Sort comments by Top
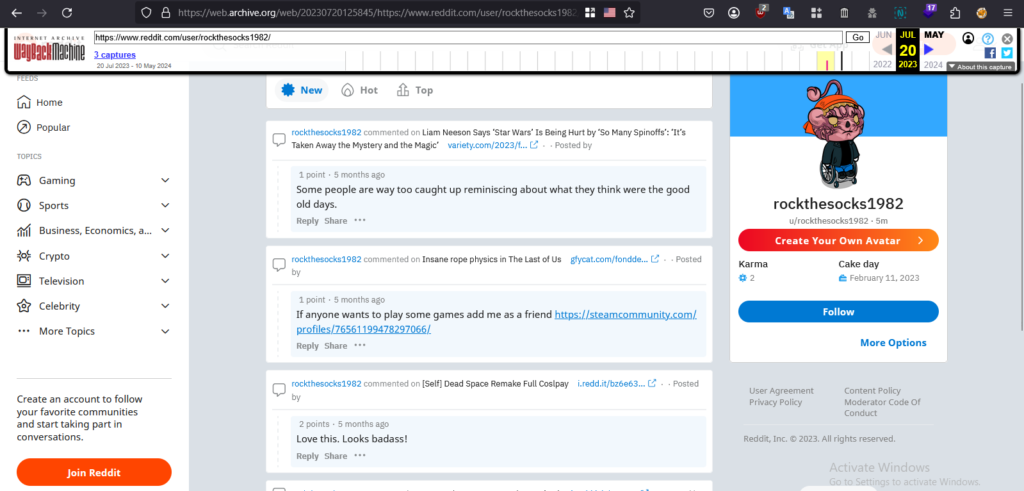The width and height of the screenshot is (1024, 491). click(x=415, y=90)
